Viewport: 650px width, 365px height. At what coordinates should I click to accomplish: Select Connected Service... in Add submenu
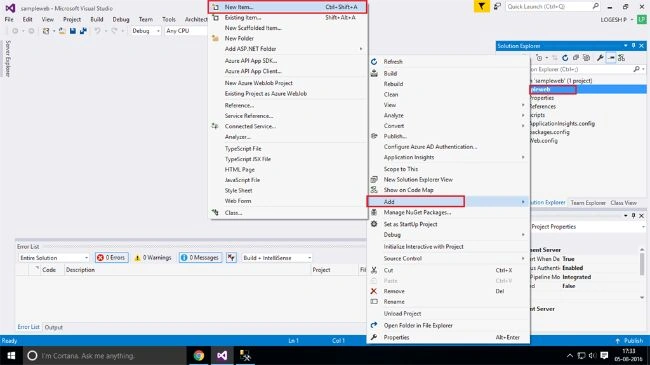pos(288,126)
